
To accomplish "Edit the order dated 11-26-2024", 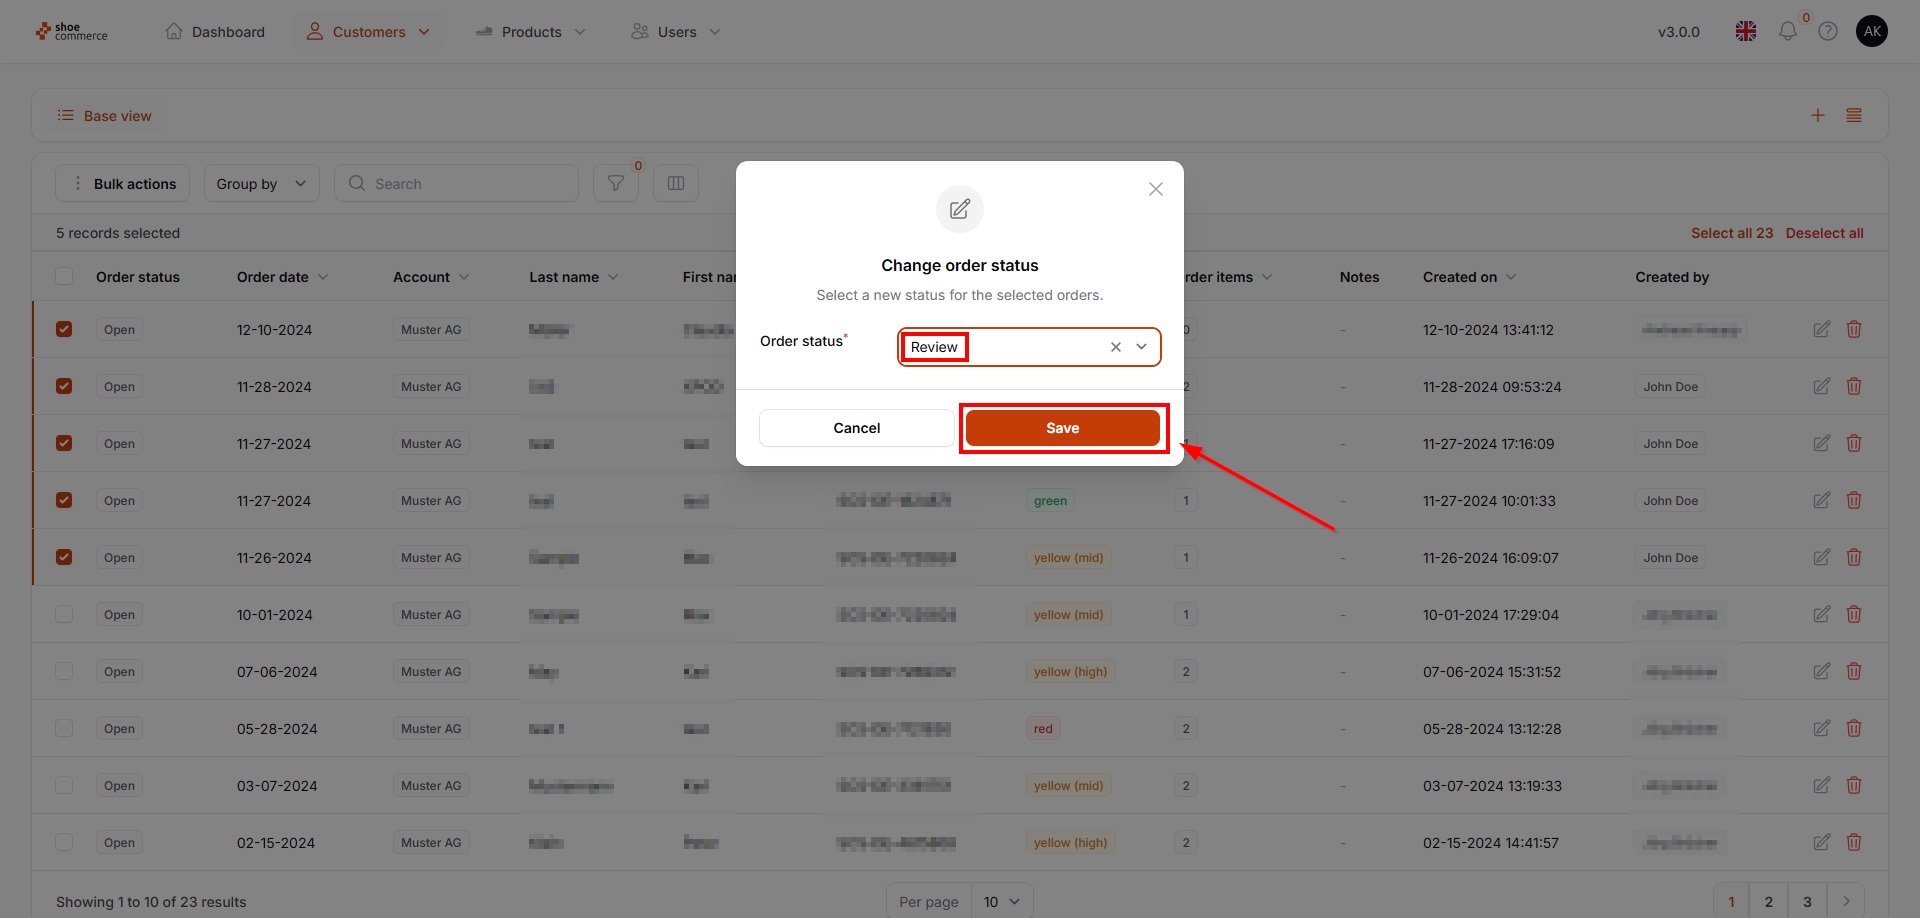I will pos(1822,557).
